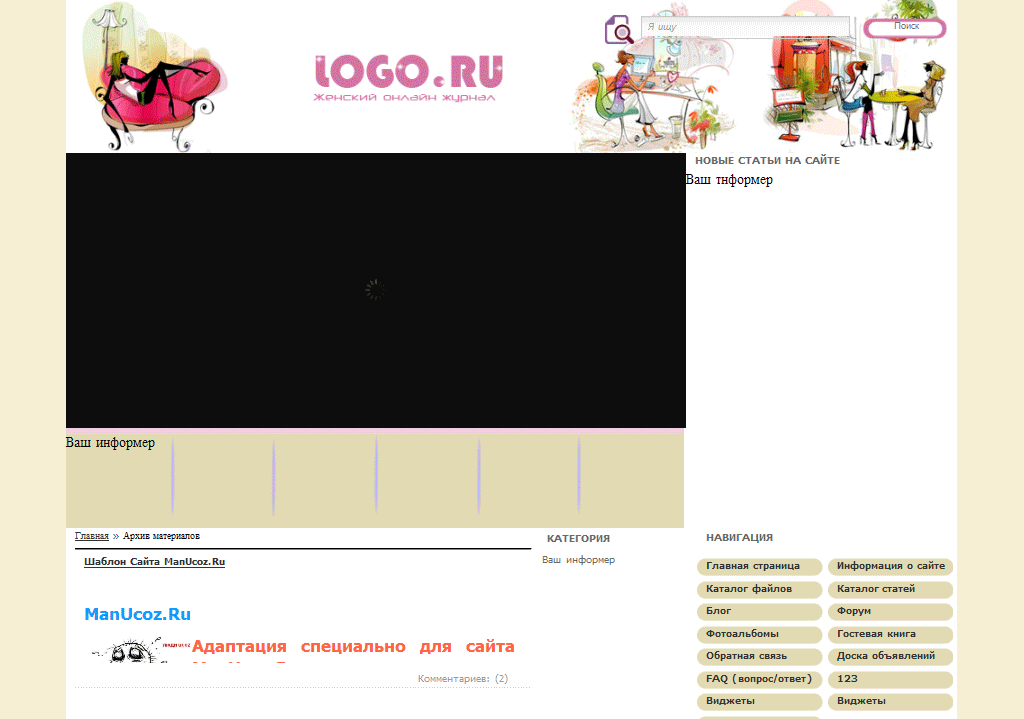Click the КАТЕГОРИЯ section heading

coord(578,539)
